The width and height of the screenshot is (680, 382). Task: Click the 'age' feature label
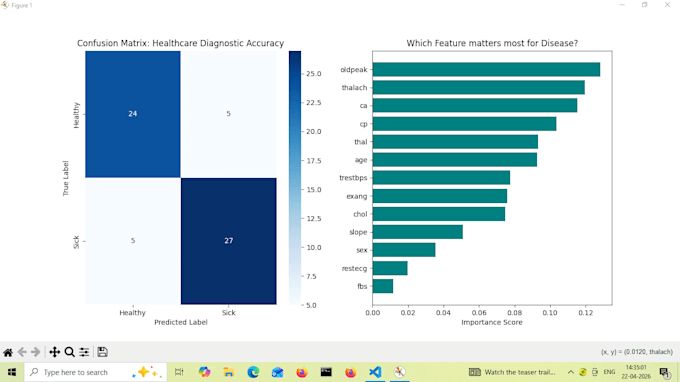click(361, 160)
